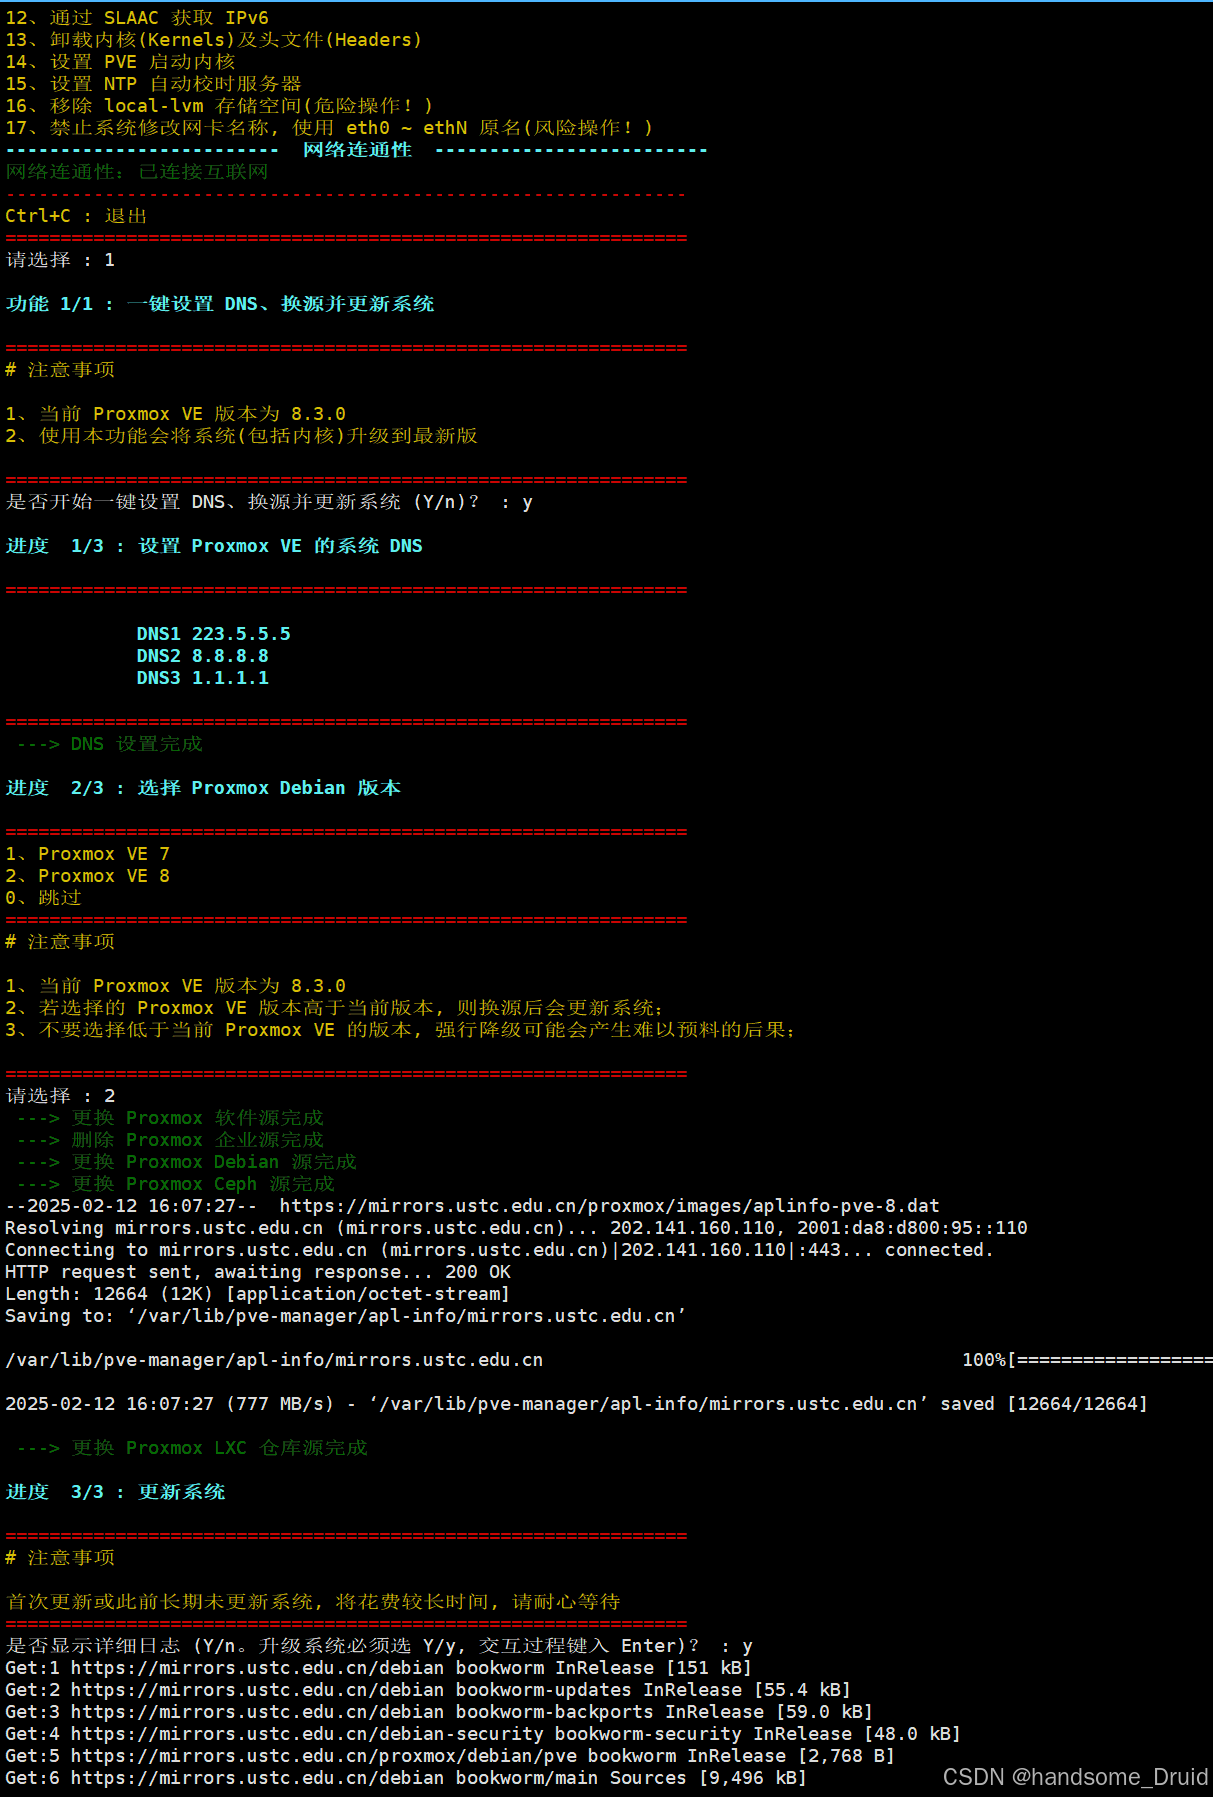Click 'Get:5' proxmox/debian/pve InRelease line
1213x1797 pixels.
(x=450, y=1756)
